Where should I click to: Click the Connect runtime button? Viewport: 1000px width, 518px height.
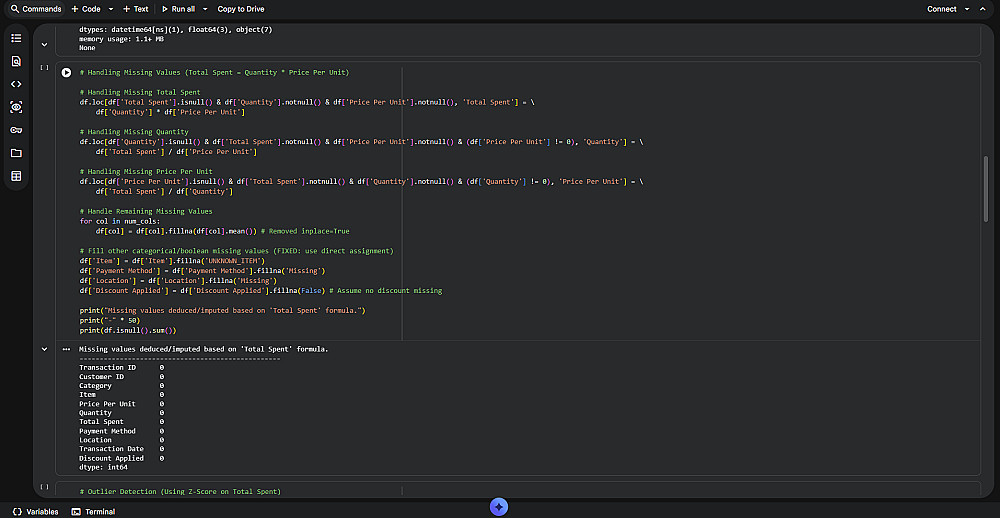coord(941,9)
